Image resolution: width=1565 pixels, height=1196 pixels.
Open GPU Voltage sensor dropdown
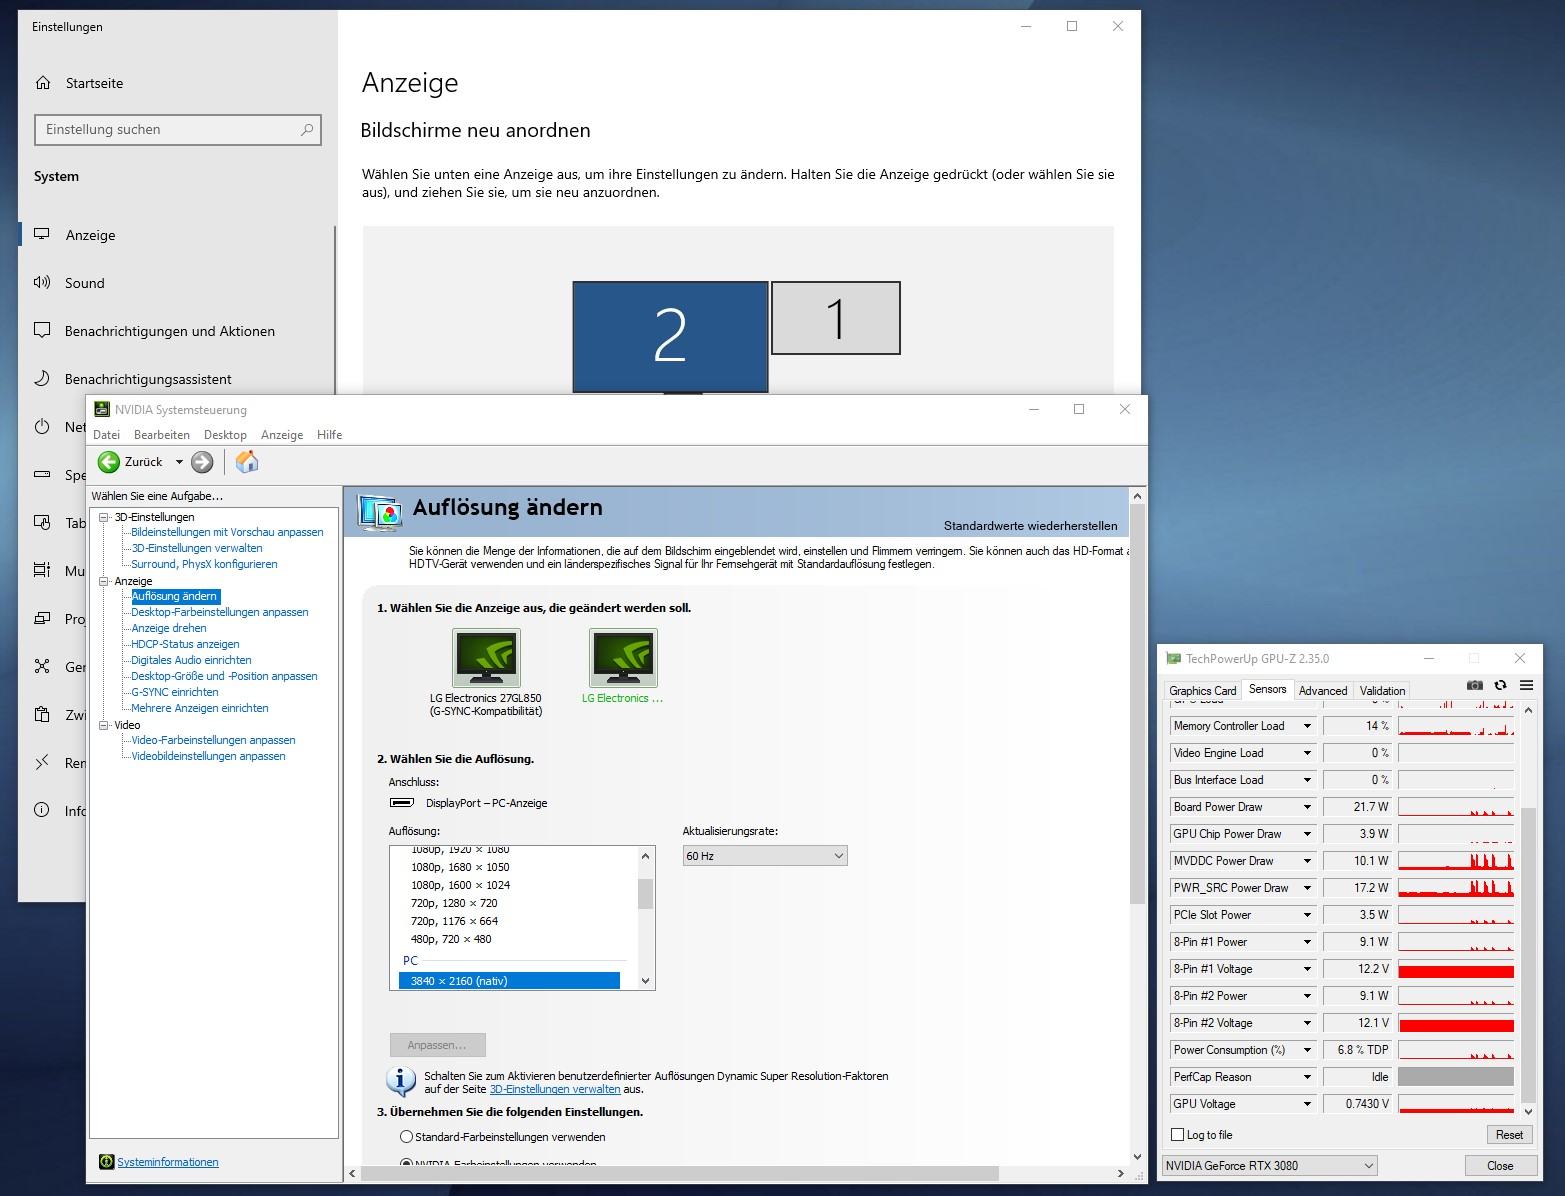(1306, 1104)
